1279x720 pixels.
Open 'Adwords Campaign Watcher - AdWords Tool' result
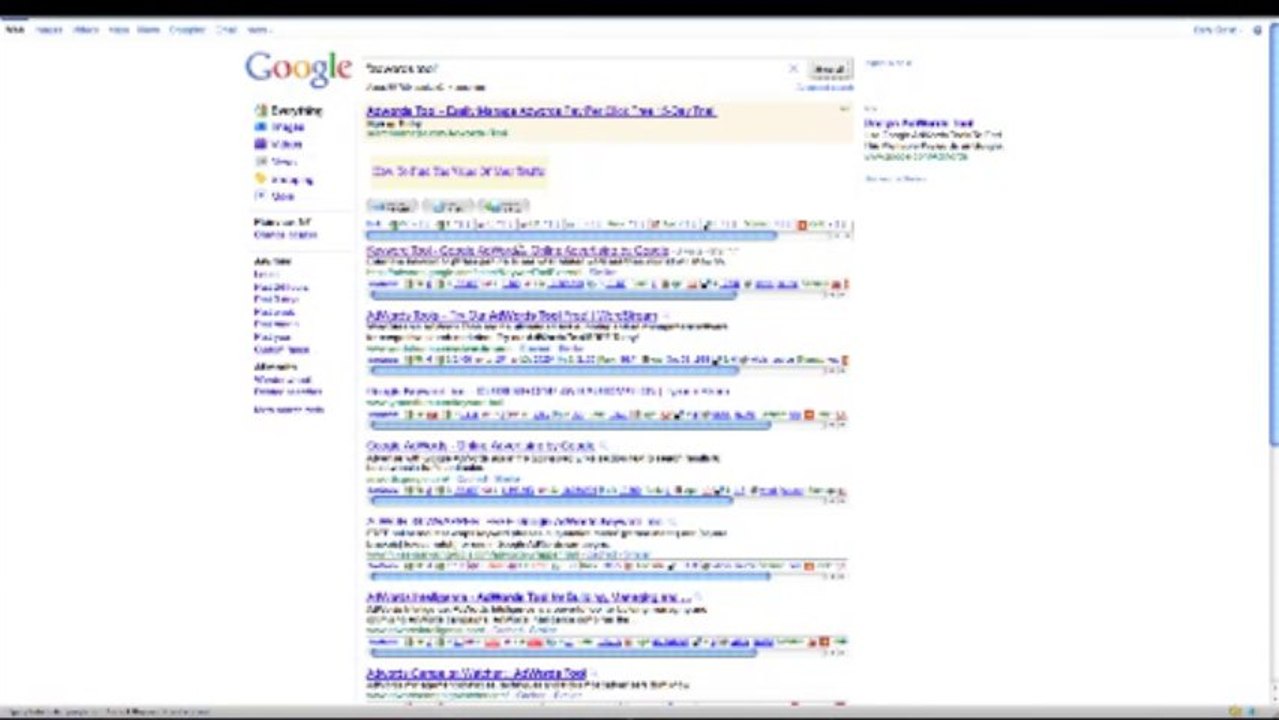coord(476,674)
